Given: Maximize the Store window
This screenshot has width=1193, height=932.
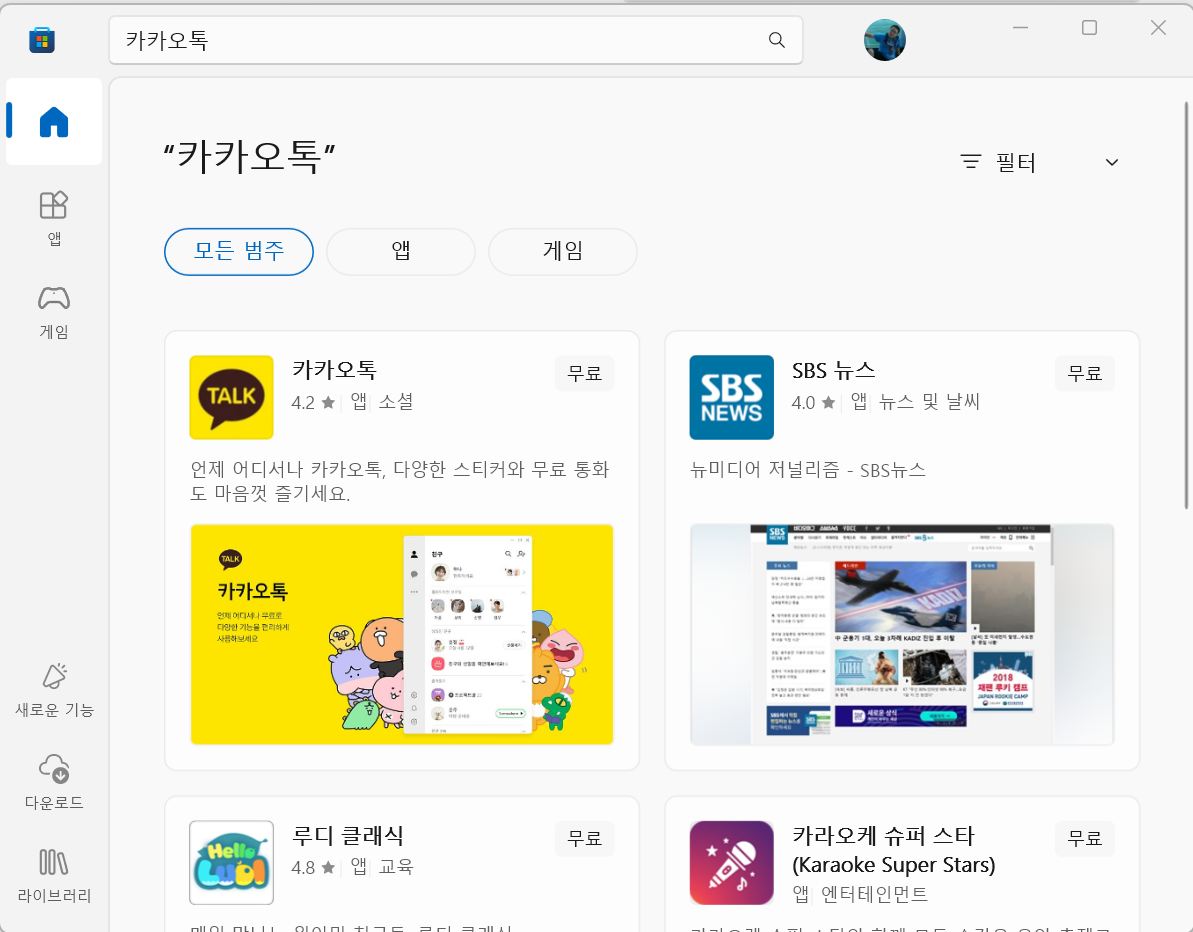Looking at the screenshot, I should click(x=1090, y=28).
